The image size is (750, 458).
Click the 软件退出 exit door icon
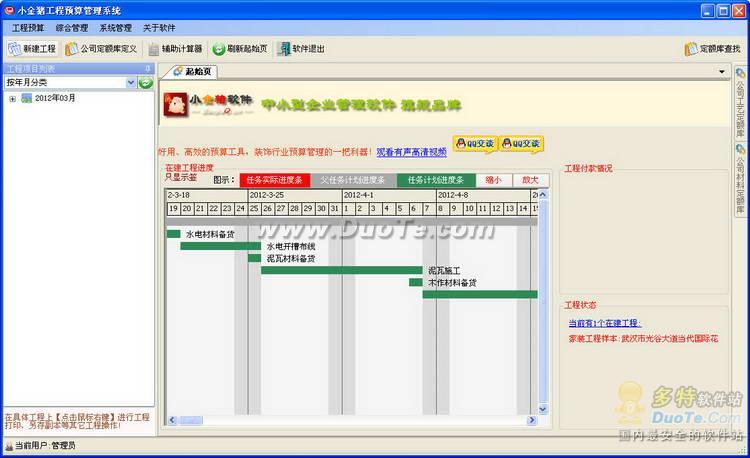coord(285,49)
